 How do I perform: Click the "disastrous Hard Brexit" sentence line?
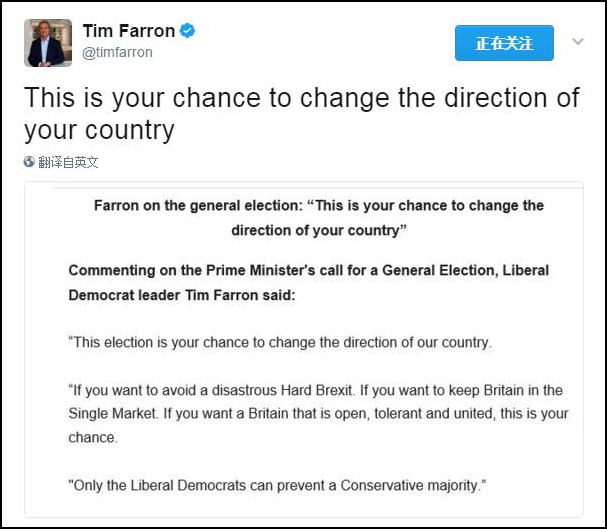[x=315, y=390]
